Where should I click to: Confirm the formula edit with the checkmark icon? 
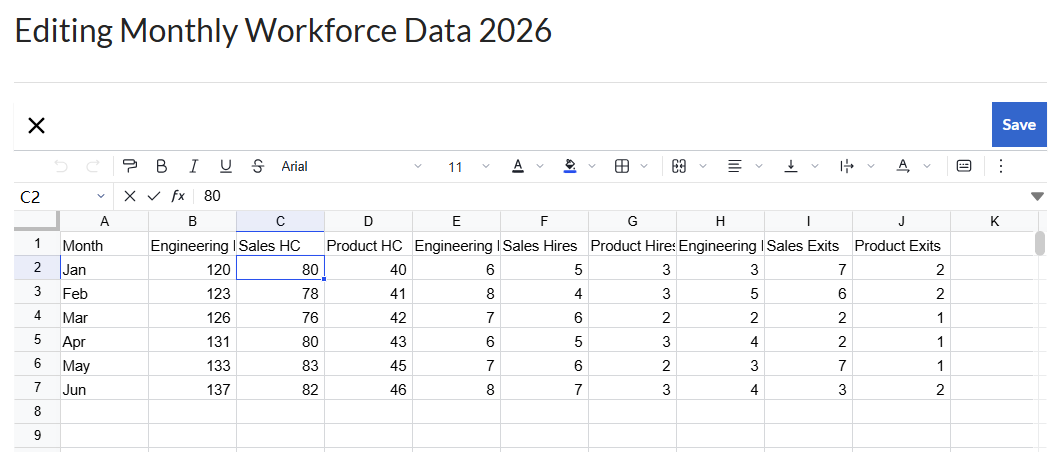point(154,197)
